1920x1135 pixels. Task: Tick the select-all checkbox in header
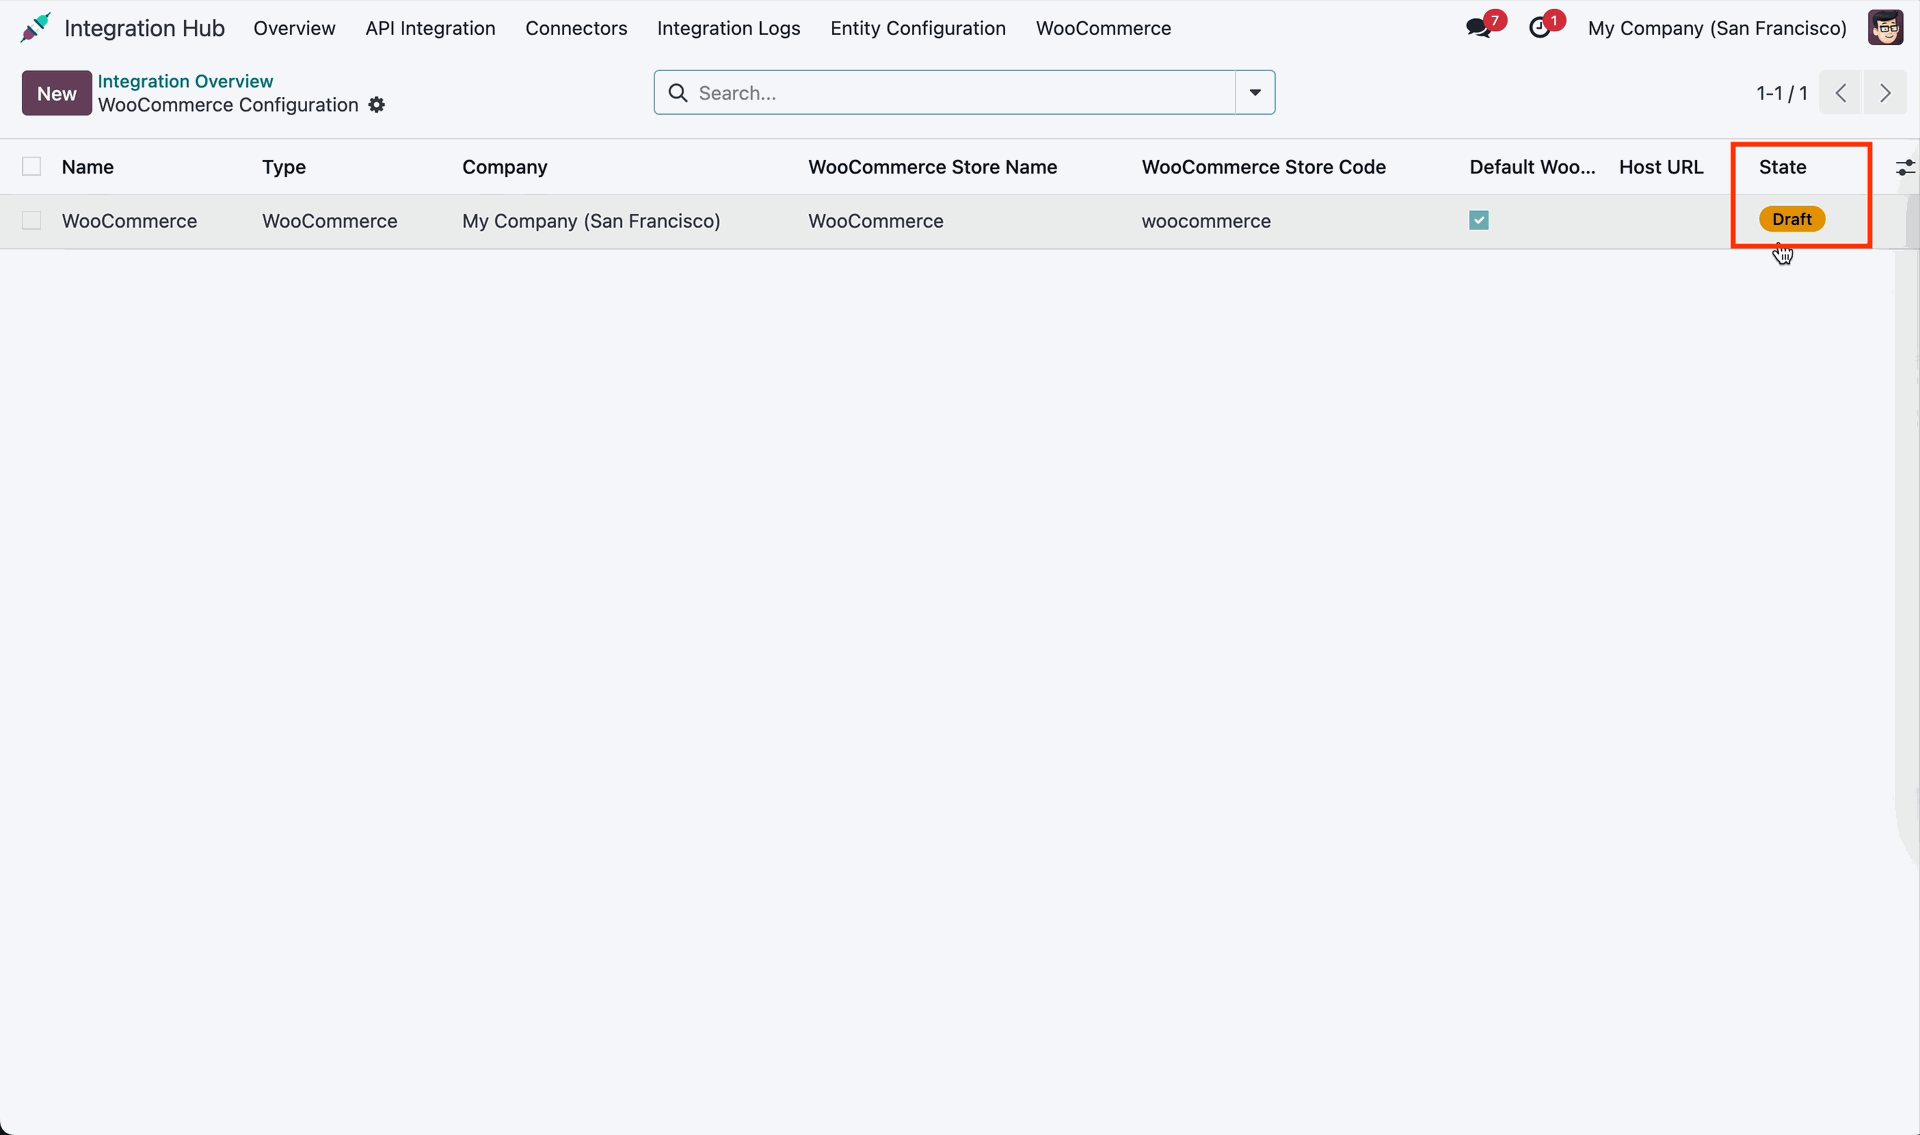[32, 167]
